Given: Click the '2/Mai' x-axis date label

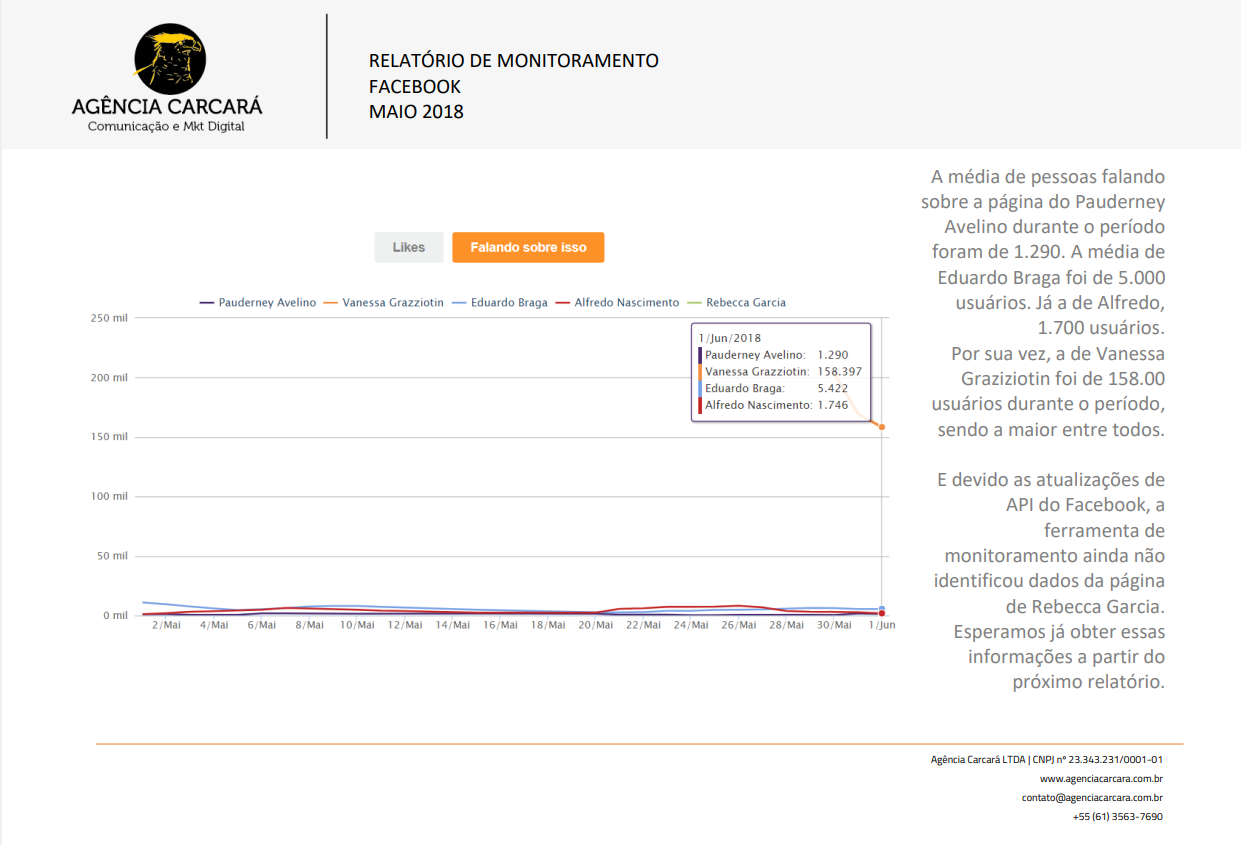Looking at the screenshot, I should click(x=166, y=626).
